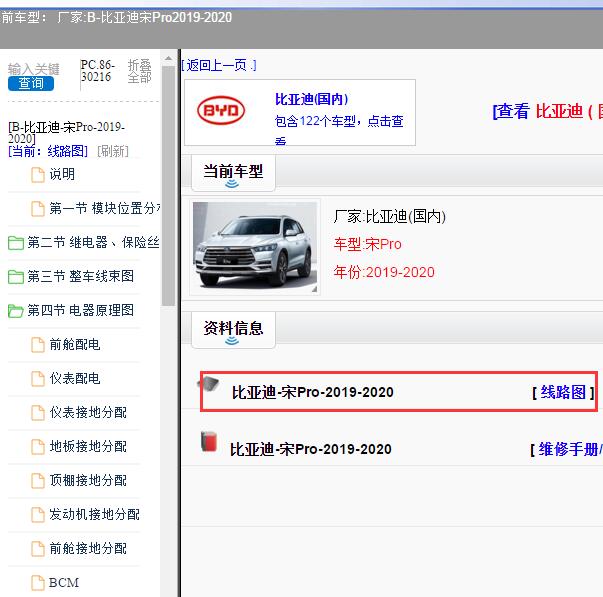Select the 资料信息 tab
The width and height of the screenshot is (603, 597).
click(233, 330)
